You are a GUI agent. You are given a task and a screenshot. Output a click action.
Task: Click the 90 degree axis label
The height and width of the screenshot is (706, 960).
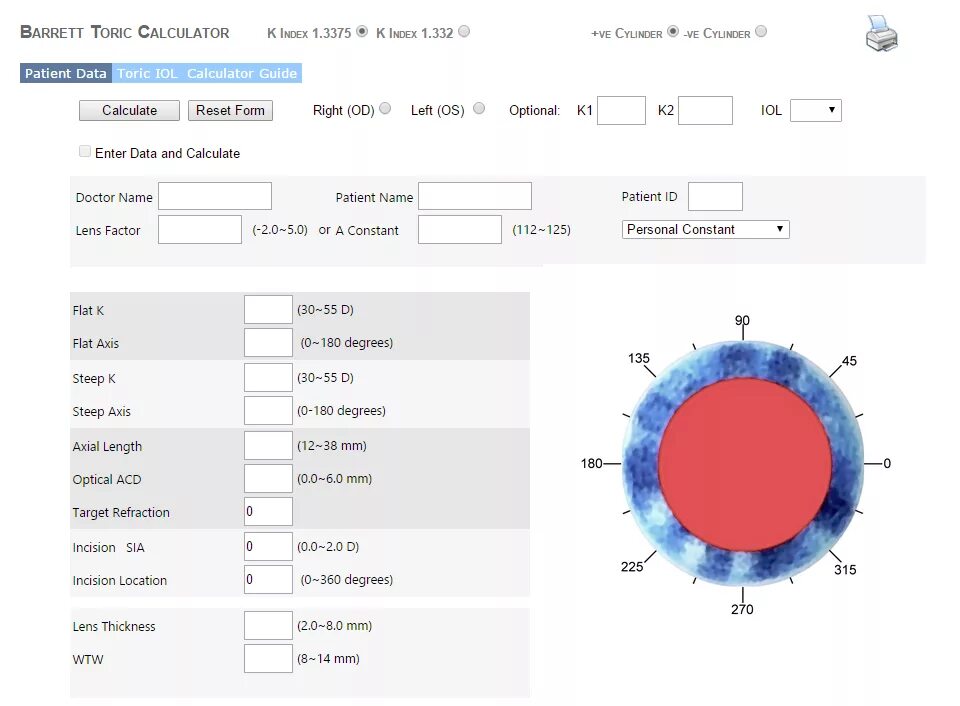click(x=742, y=320)
